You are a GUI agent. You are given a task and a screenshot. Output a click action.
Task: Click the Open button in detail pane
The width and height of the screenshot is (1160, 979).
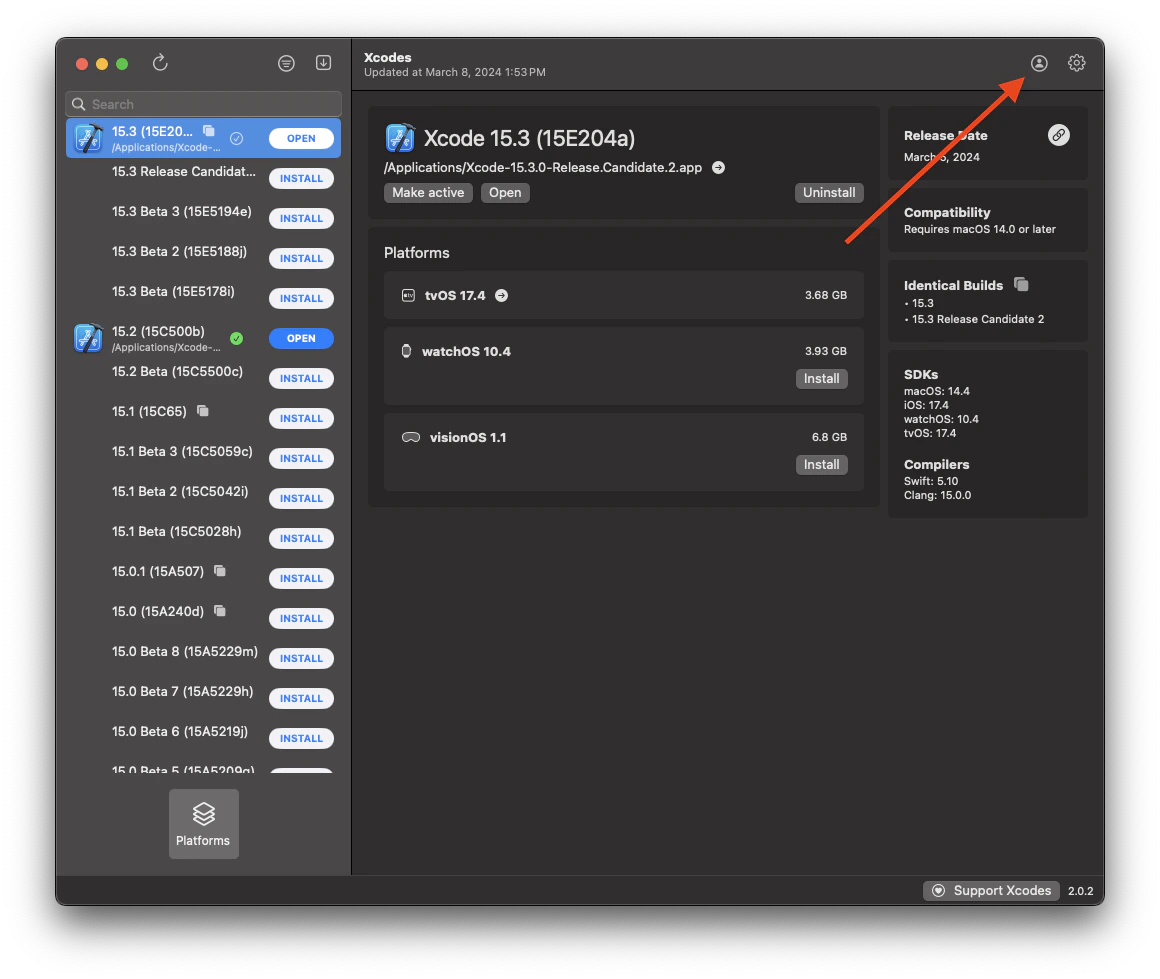(x=505, y=192)
